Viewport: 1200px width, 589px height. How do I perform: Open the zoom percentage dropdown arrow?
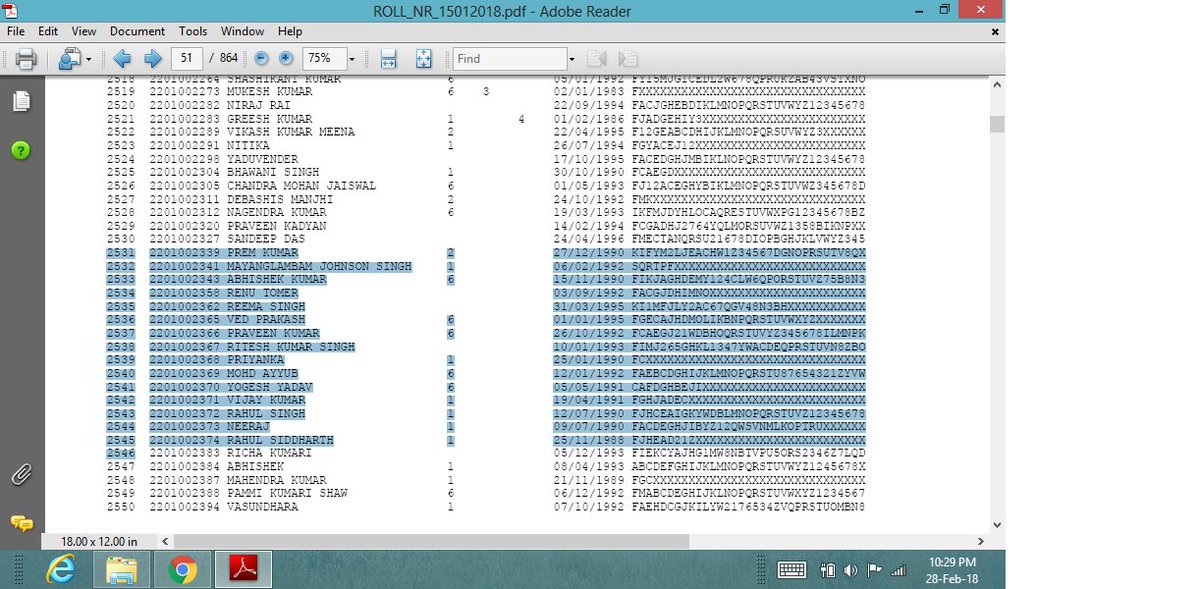click(351, 59)
